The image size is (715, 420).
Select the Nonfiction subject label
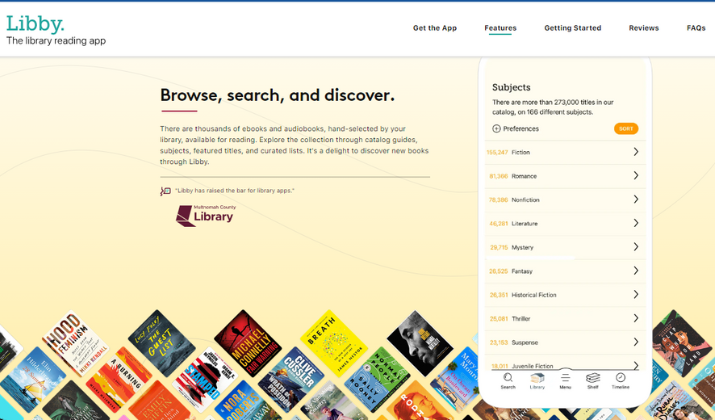[525, 200]
